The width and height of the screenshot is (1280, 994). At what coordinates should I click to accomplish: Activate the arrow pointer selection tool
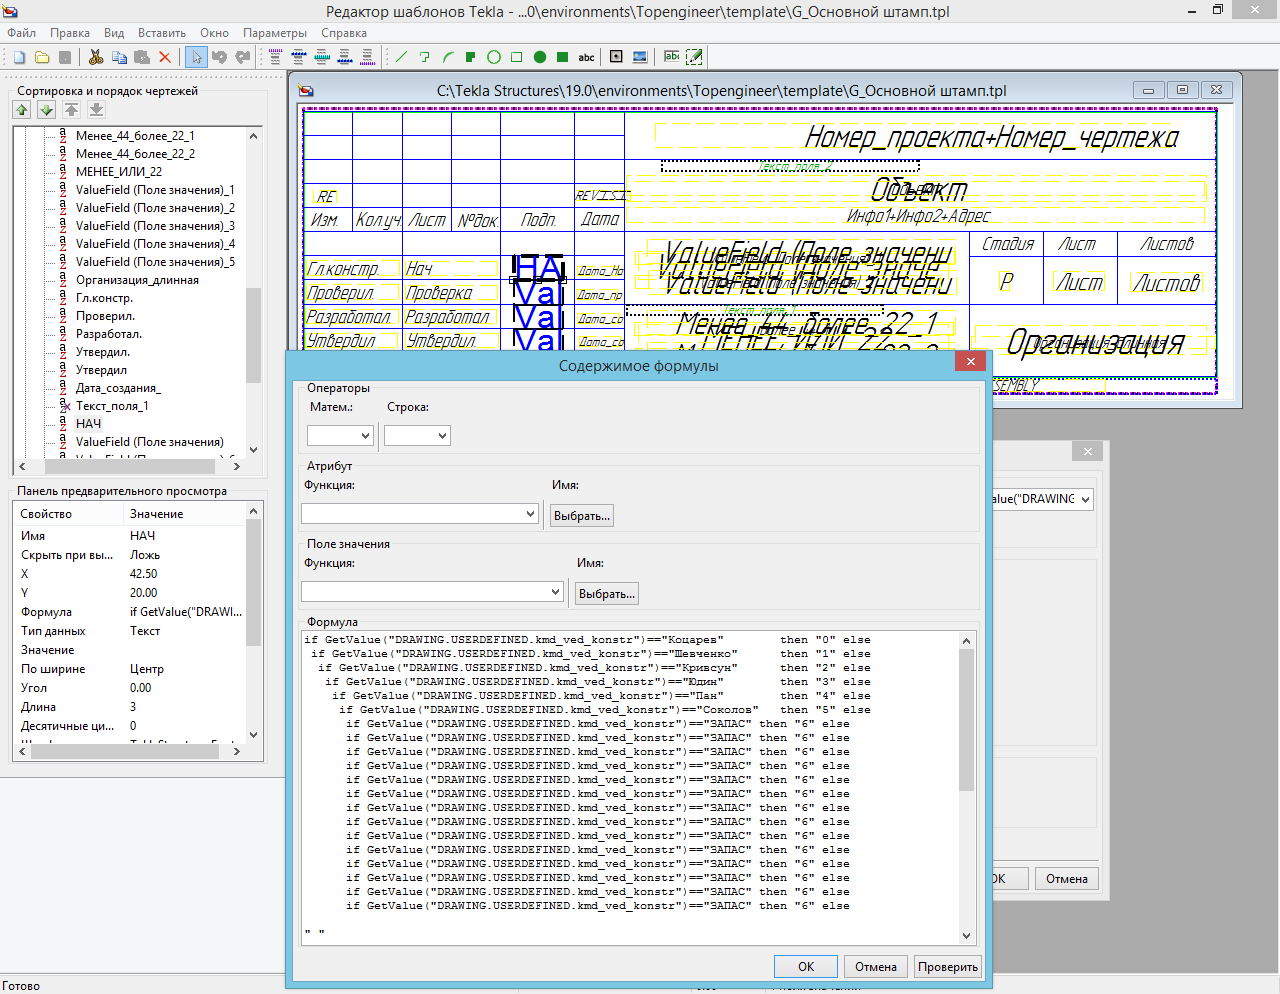(197, 57)
